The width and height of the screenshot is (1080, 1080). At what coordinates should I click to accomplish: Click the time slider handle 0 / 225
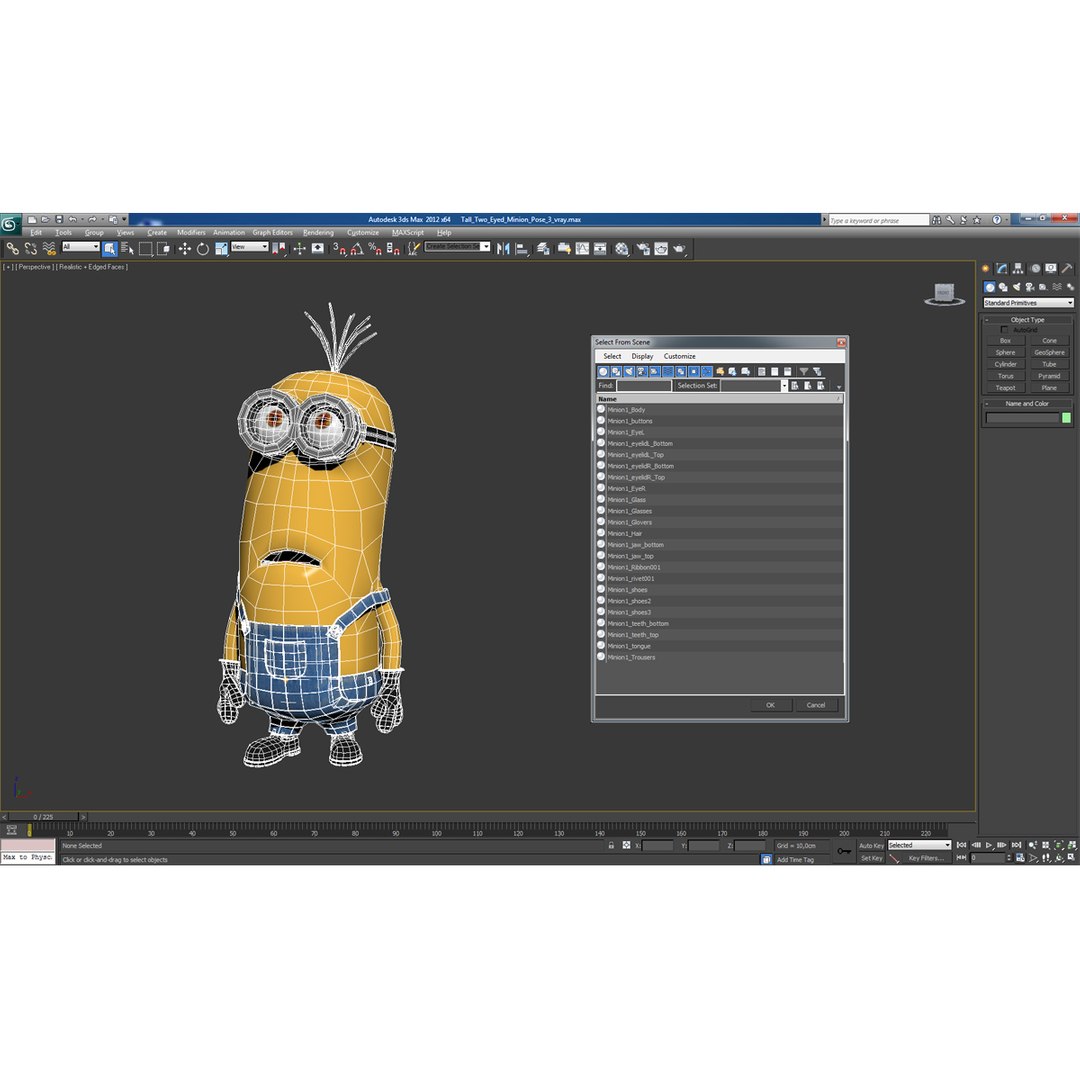[x=43, y=817]
